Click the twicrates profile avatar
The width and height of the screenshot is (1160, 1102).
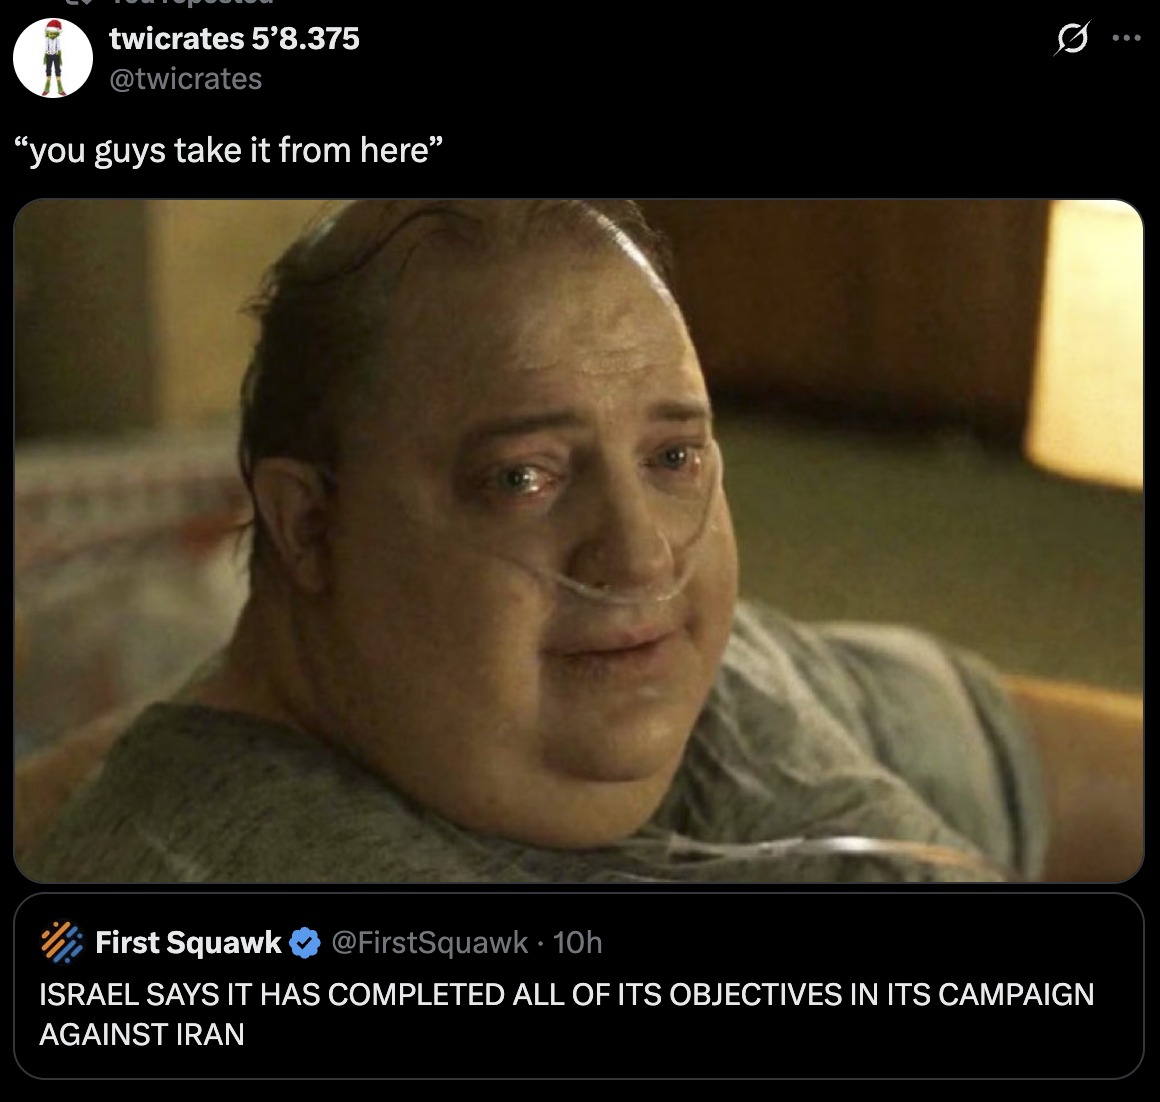pos(53,58)
